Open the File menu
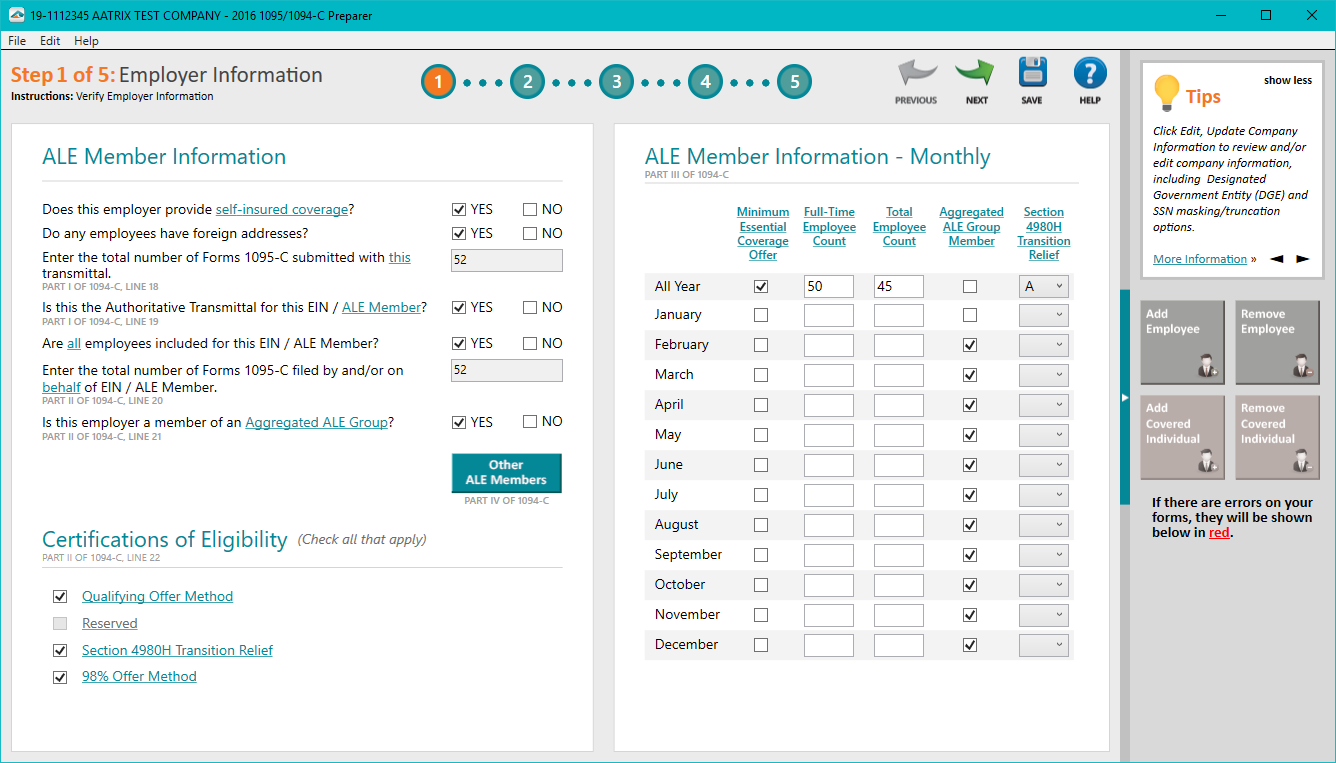This screenshot has width=1336, height=763. click(17, 41)
